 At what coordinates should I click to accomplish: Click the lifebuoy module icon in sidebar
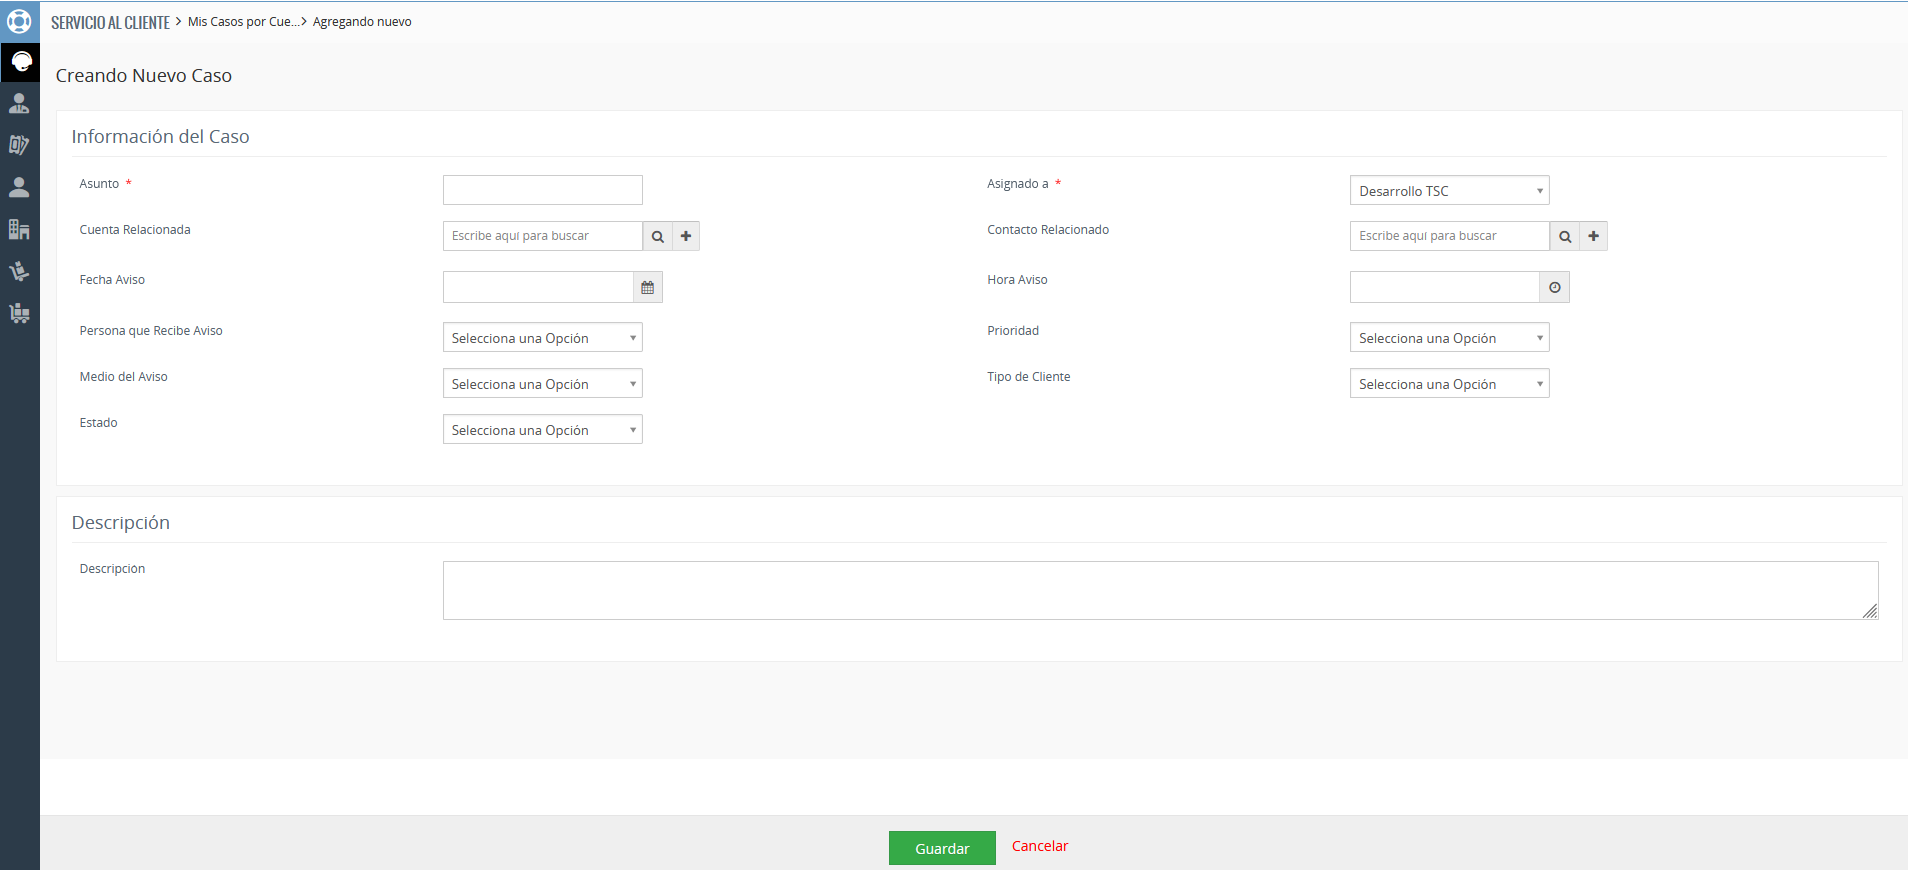20,21
